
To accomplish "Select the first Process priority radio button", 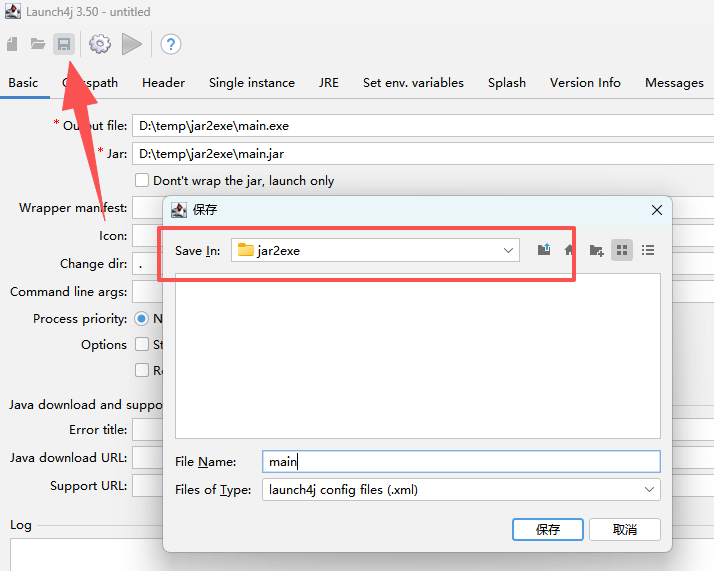I will click(x=142, y=318).
